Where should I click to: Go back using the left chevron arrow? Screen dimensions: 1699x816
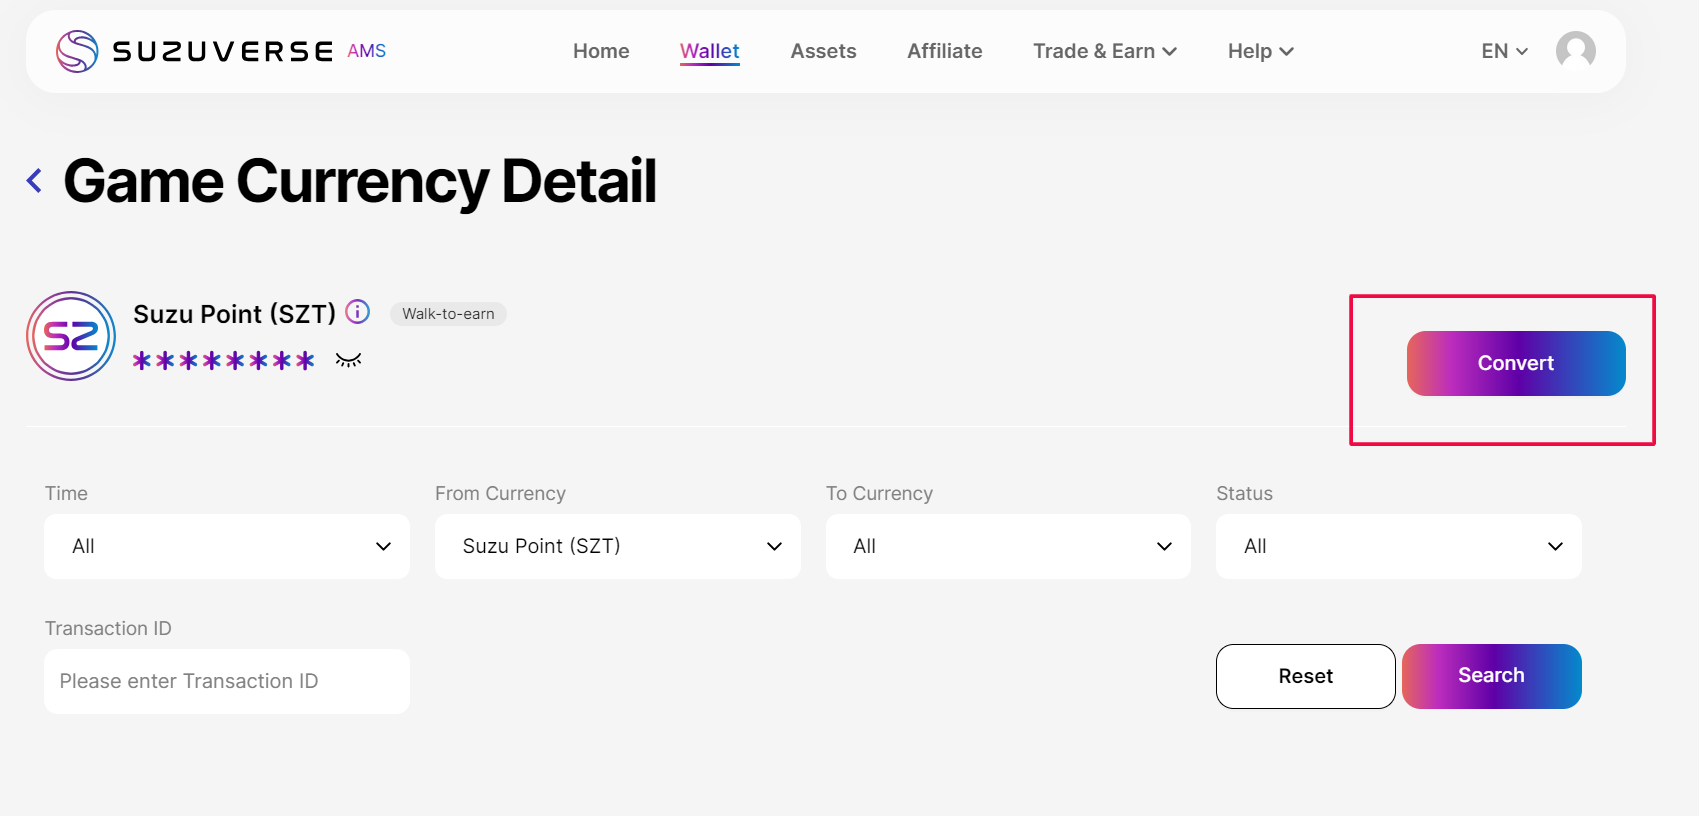pyautogui.click(x=35, y=181)
